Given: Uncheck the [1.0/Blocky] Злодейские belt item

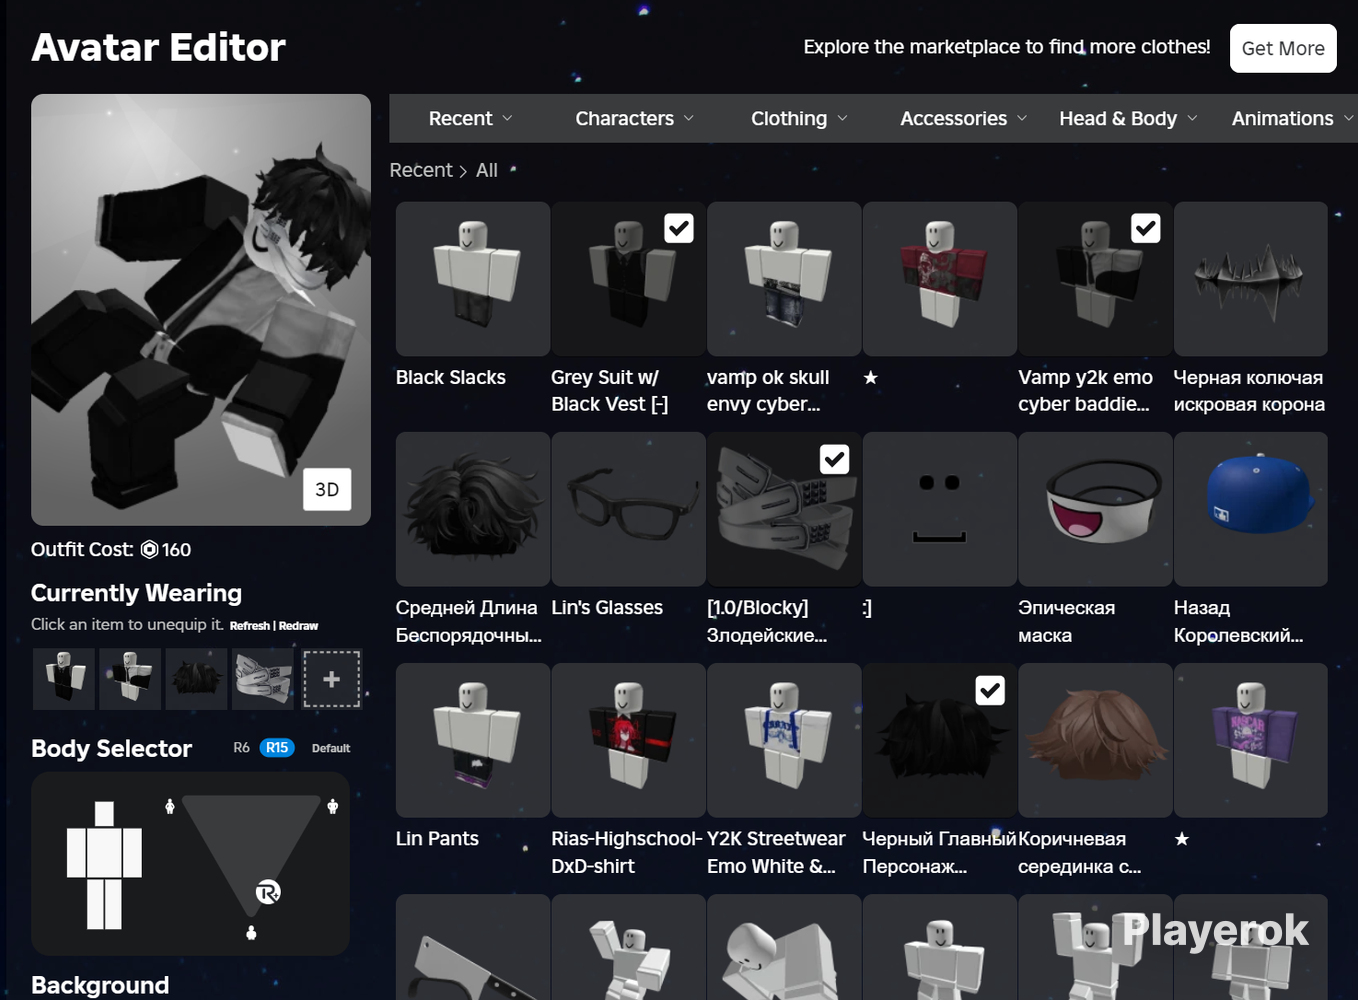Looking at the screenshot, I should (x=835, y=459).
